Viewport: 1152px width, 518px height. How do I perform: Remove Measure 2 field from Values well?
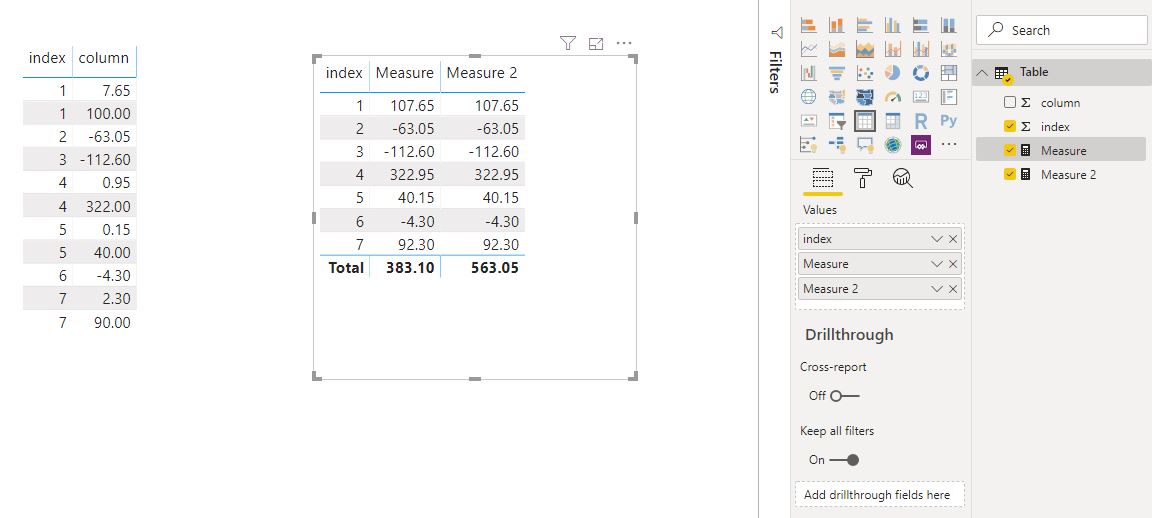(953, 289)
